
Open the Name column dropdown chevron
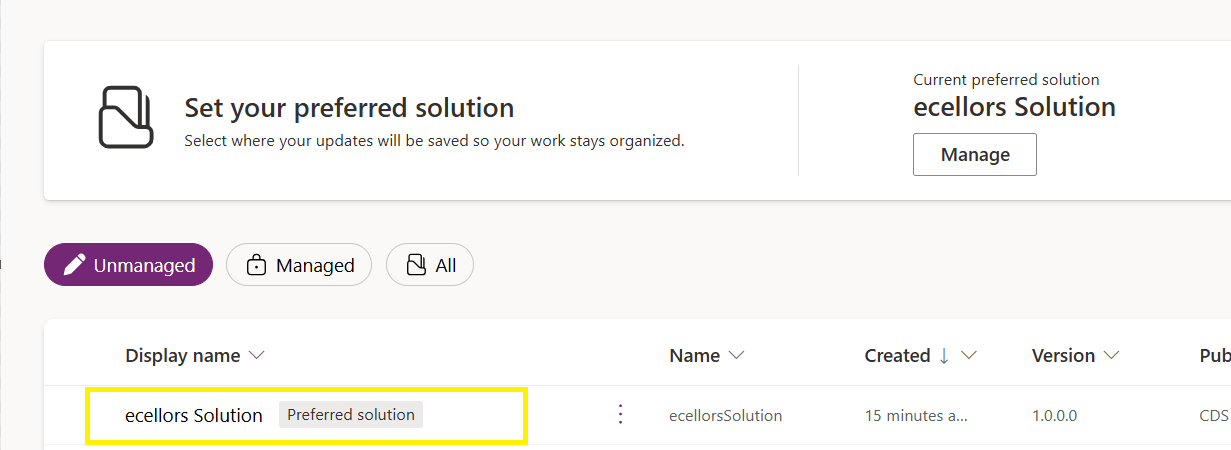click(737, 356)
